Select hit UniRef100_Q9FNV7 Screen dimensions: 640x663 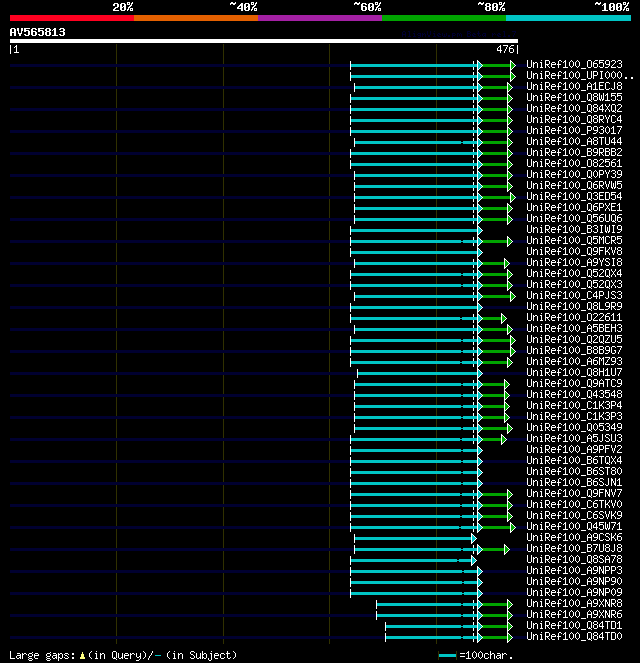tap(574, 493)
